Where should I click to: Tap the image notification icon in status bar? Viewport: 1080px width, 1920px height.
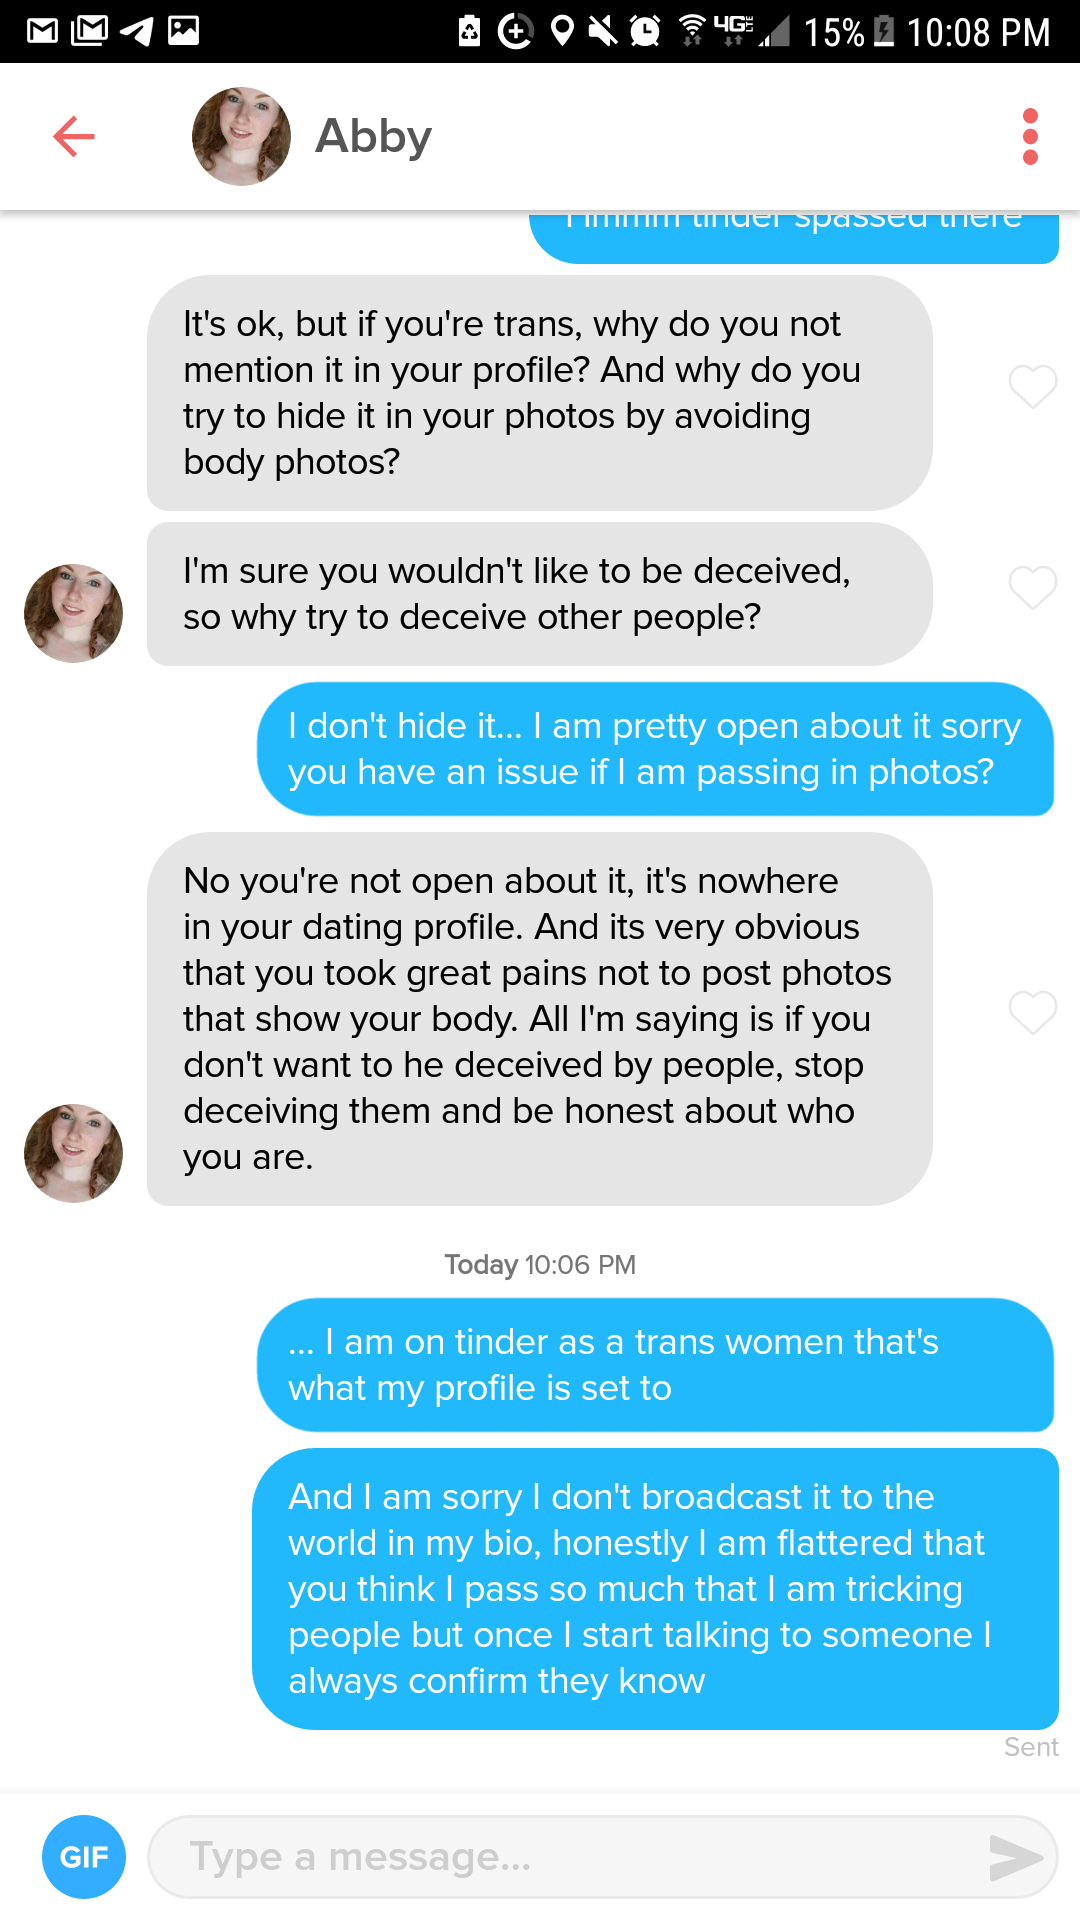point(183,31)
